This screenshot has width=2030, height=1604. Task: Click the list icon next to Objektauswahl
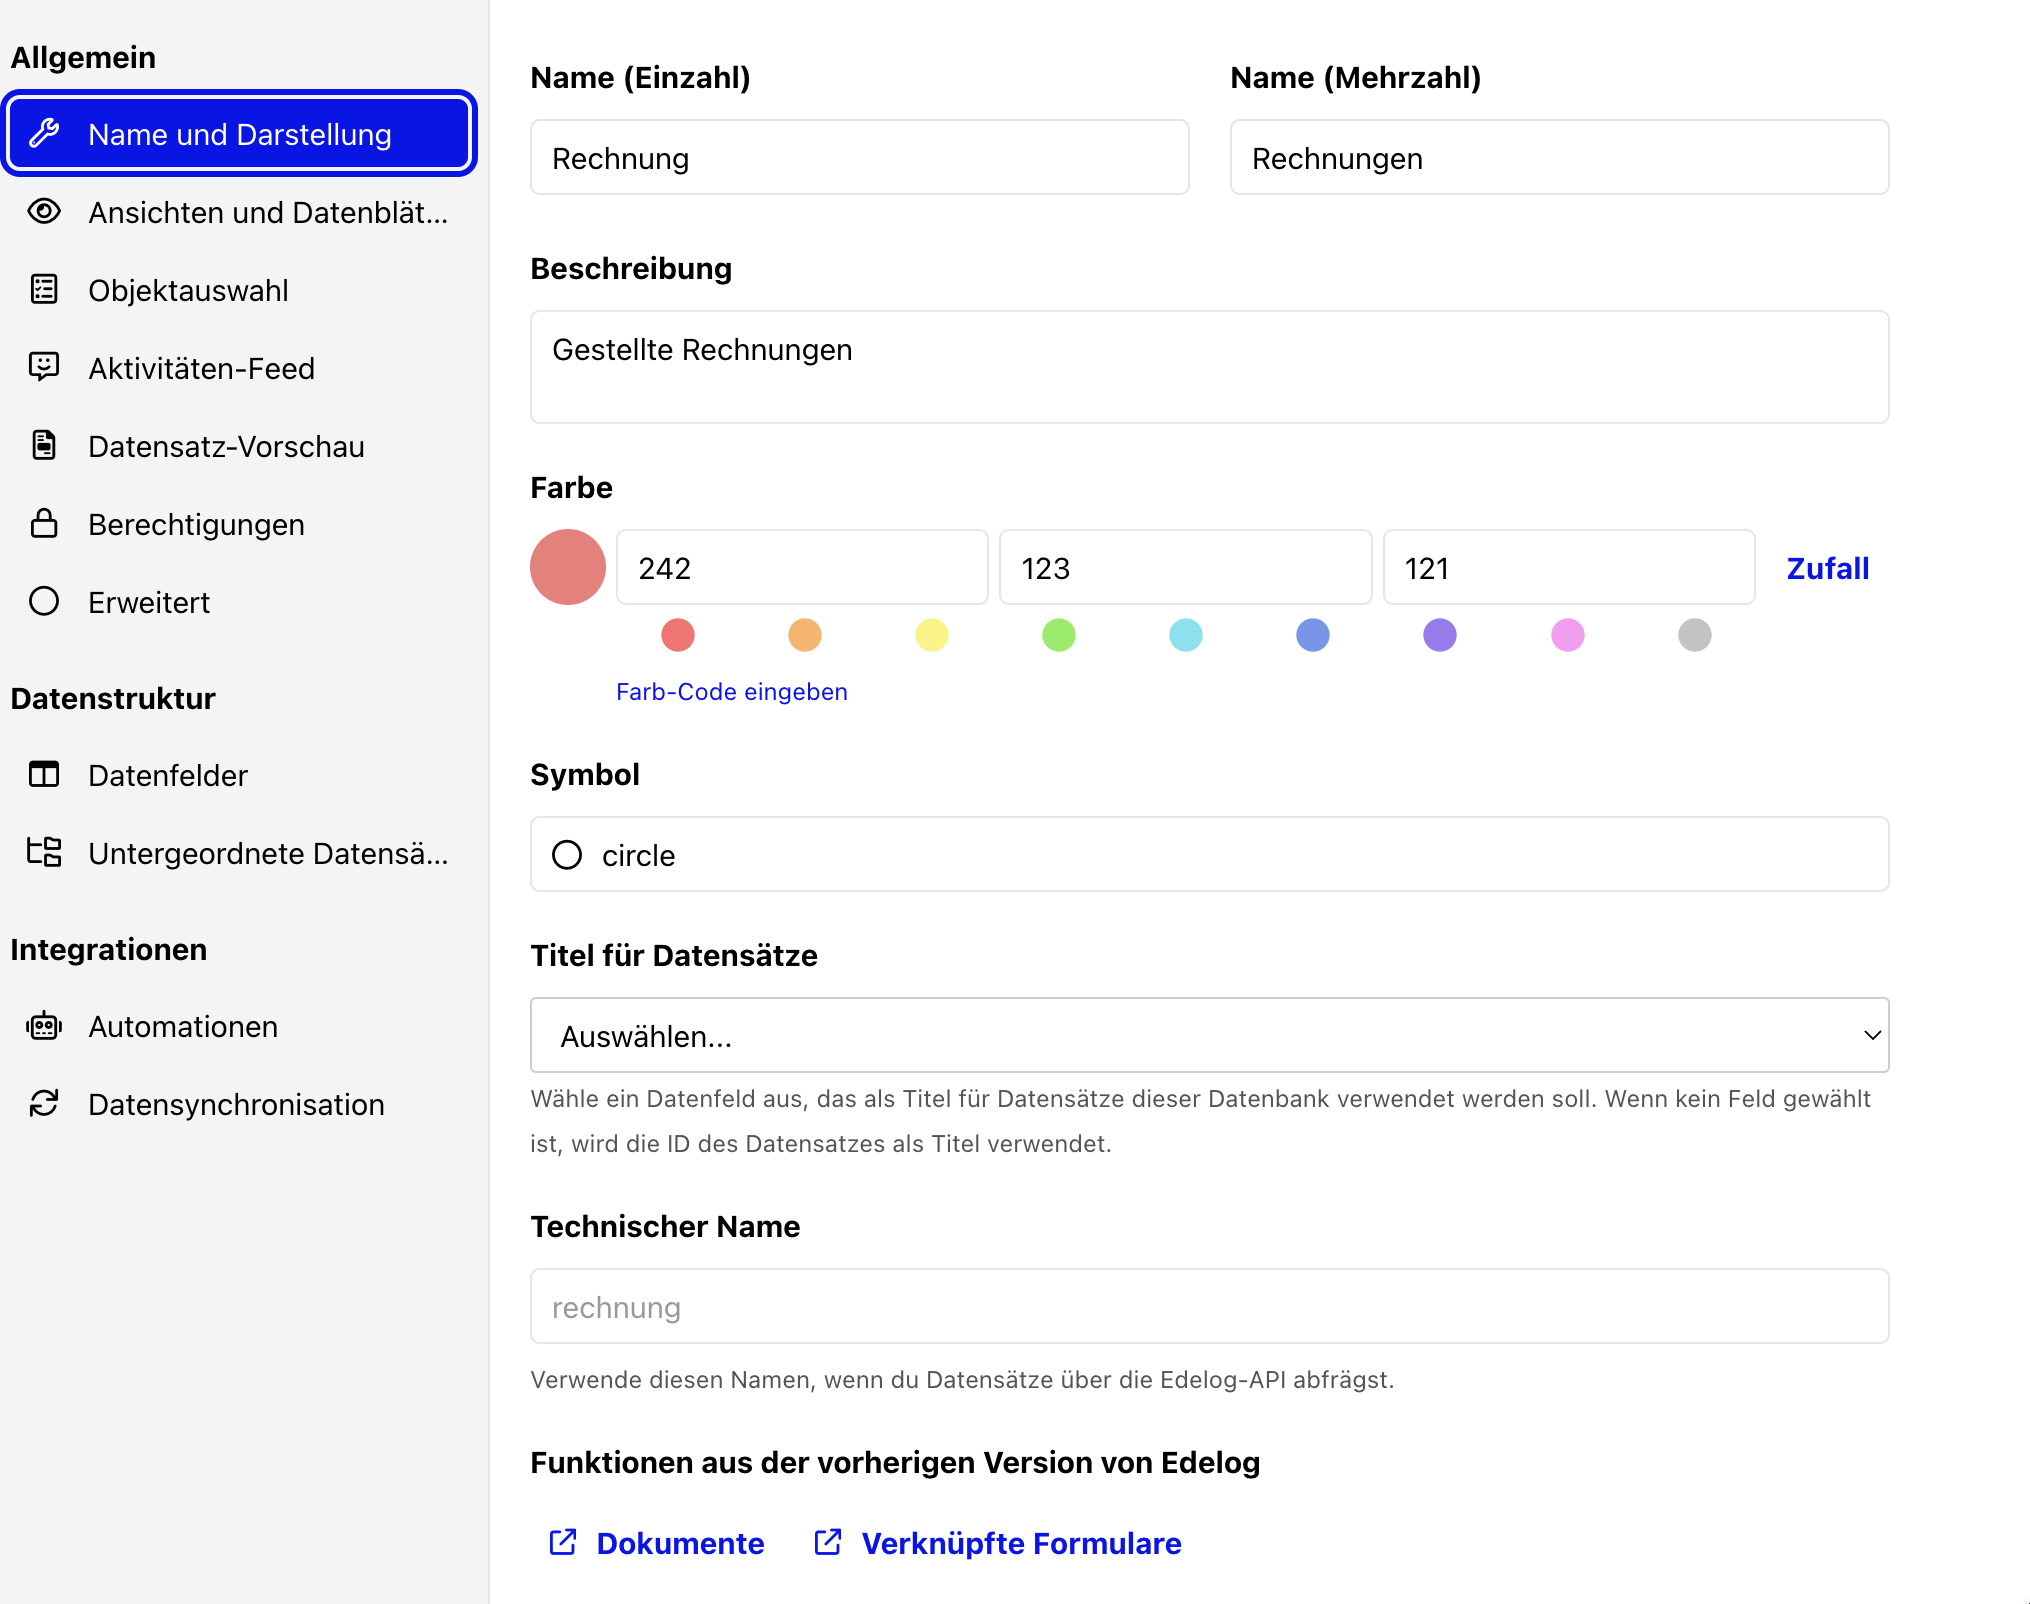[x=44, y=289]
